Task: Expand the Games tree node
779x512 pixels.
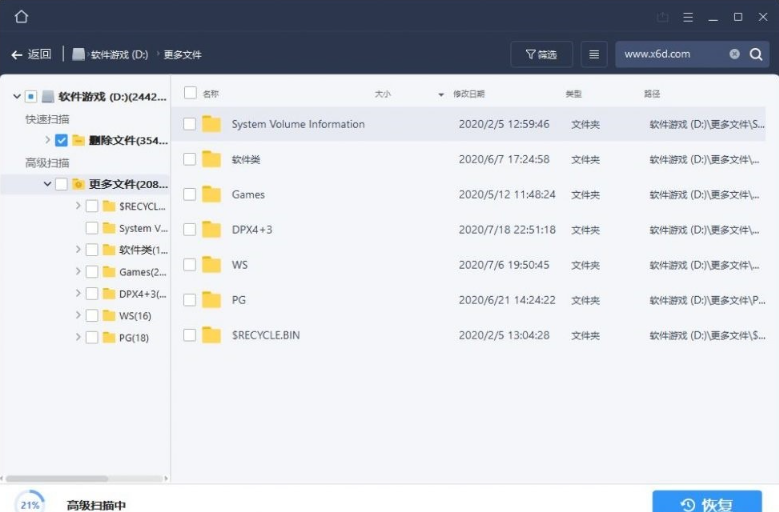Action: [78, 271]
